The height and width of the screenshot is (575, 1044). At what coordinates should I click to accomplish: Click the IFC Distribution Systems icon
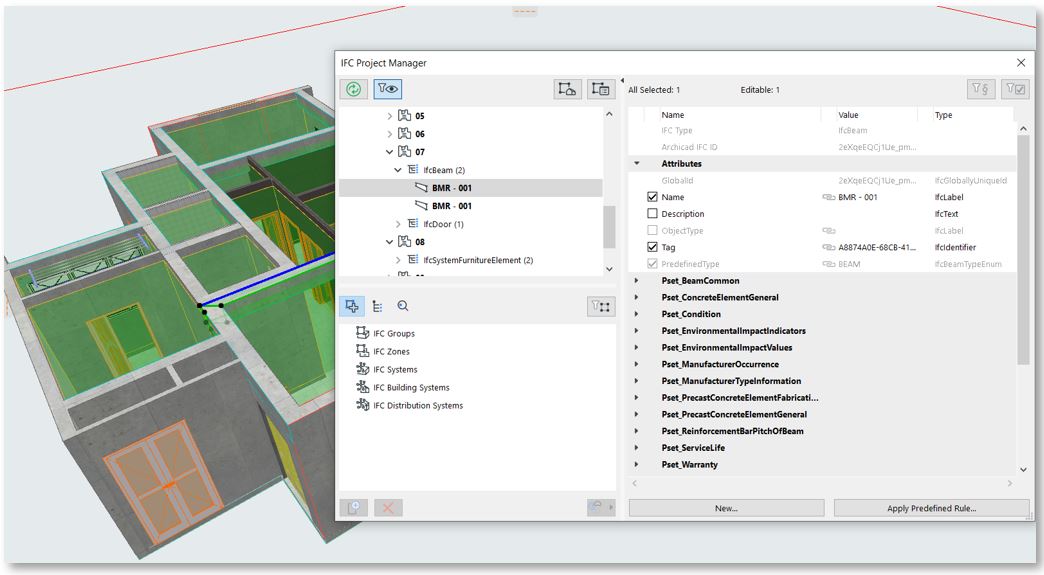click(362, 405)
